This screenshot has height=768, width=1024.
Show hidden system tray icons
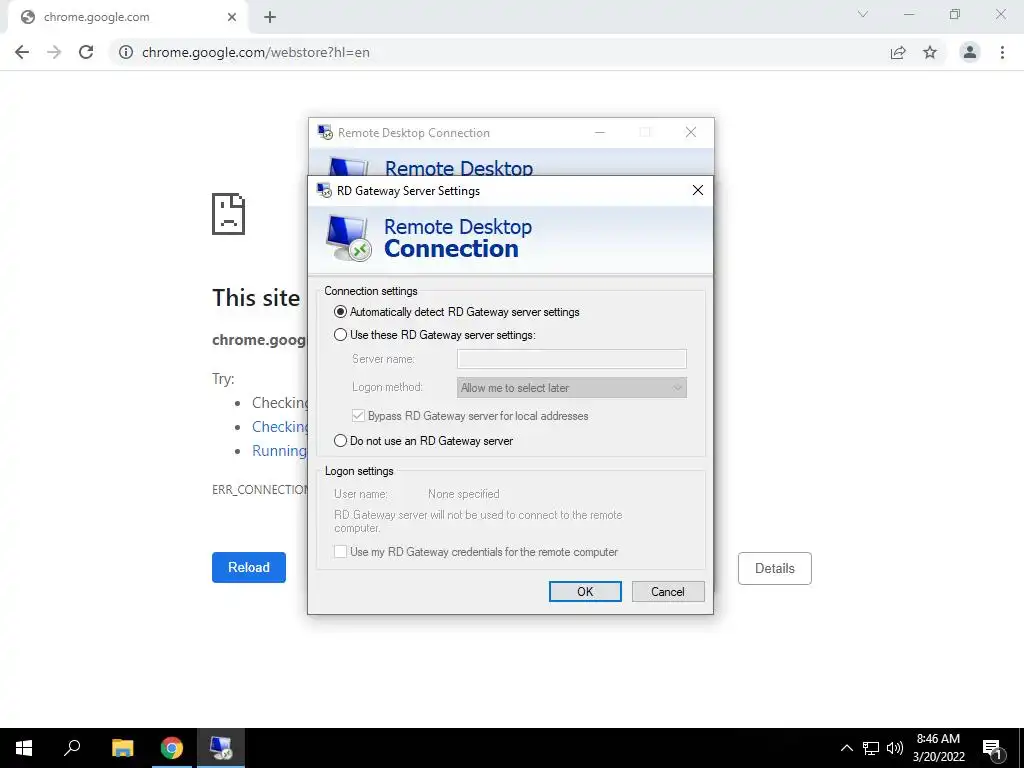coord(846,748)
